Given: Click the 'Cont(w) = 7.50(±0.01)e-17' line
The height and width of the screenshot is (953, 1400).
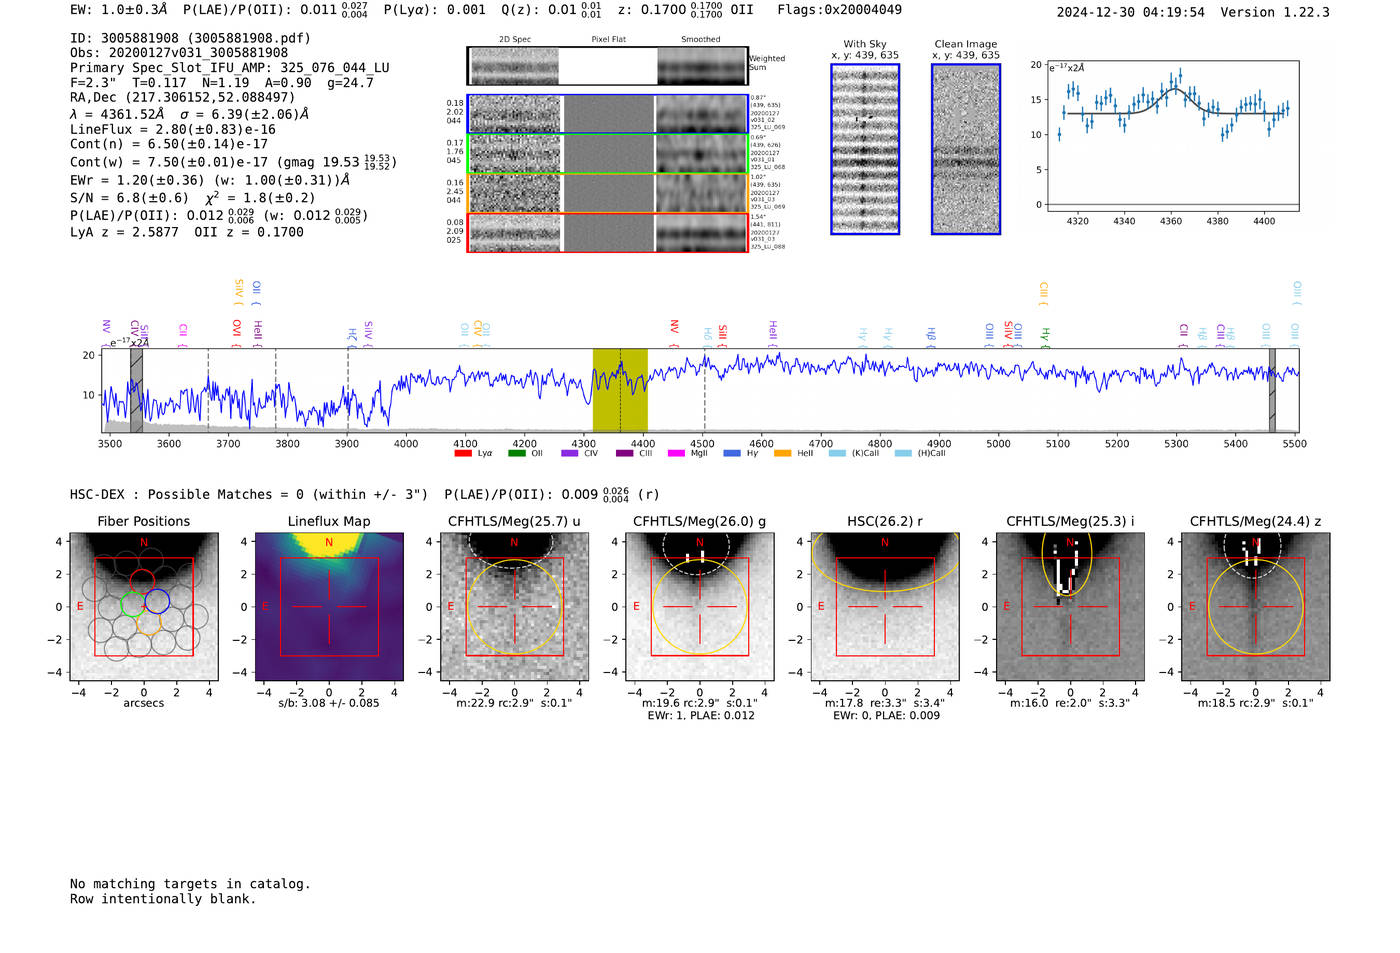Looking at the screenshot, I should [233, 161].
